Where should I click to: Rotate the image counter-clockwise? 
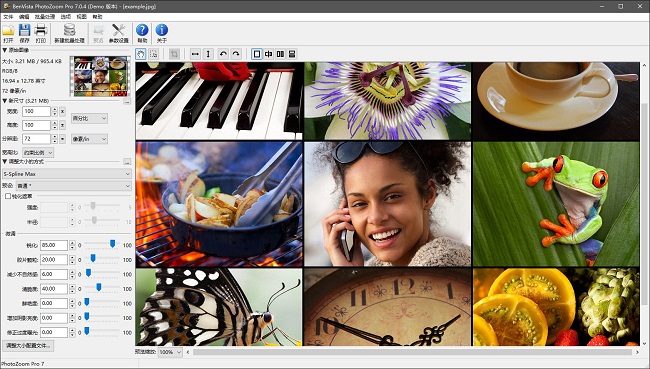point(223,54)
